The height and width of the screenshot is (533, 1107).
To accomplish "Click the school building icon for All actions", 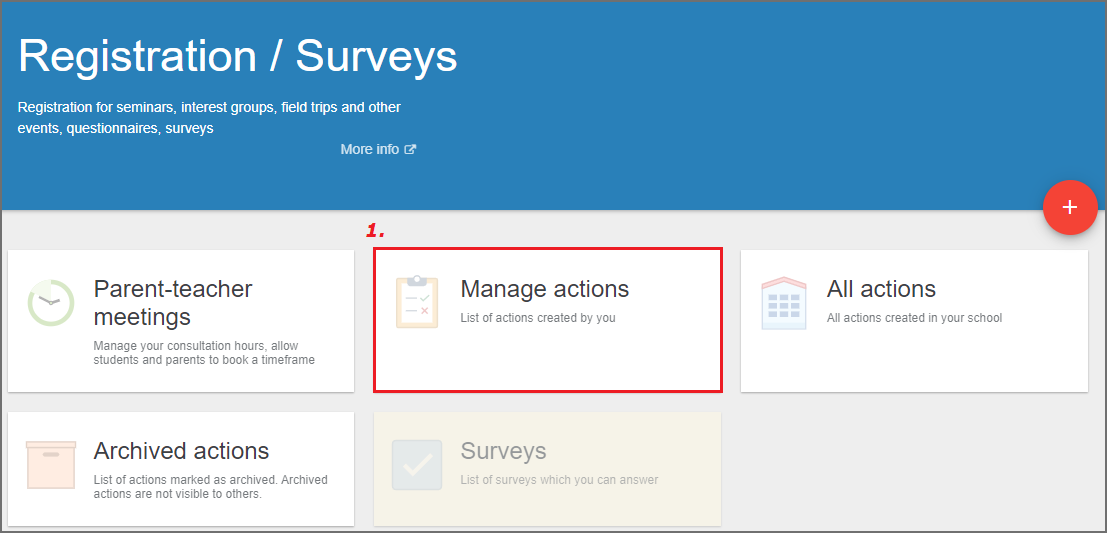I will 784,304.
